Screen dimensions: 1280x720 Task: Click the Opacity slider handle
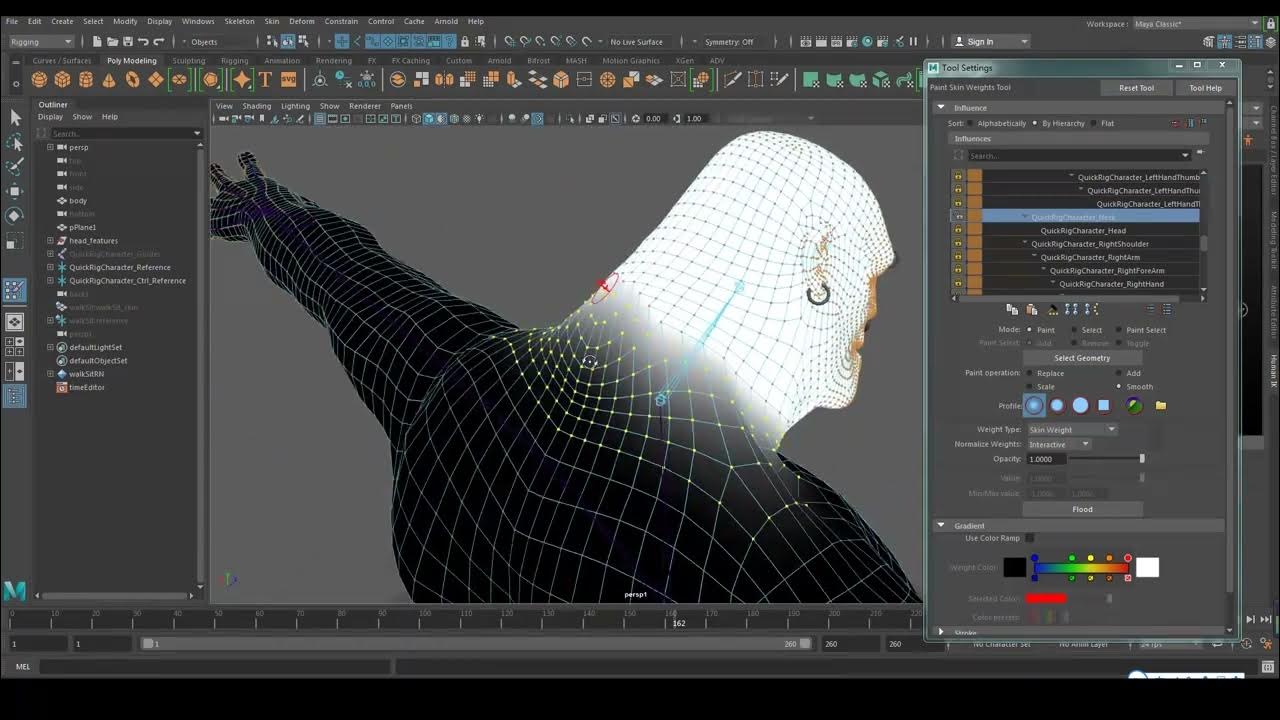click(x=1142, y=459)
